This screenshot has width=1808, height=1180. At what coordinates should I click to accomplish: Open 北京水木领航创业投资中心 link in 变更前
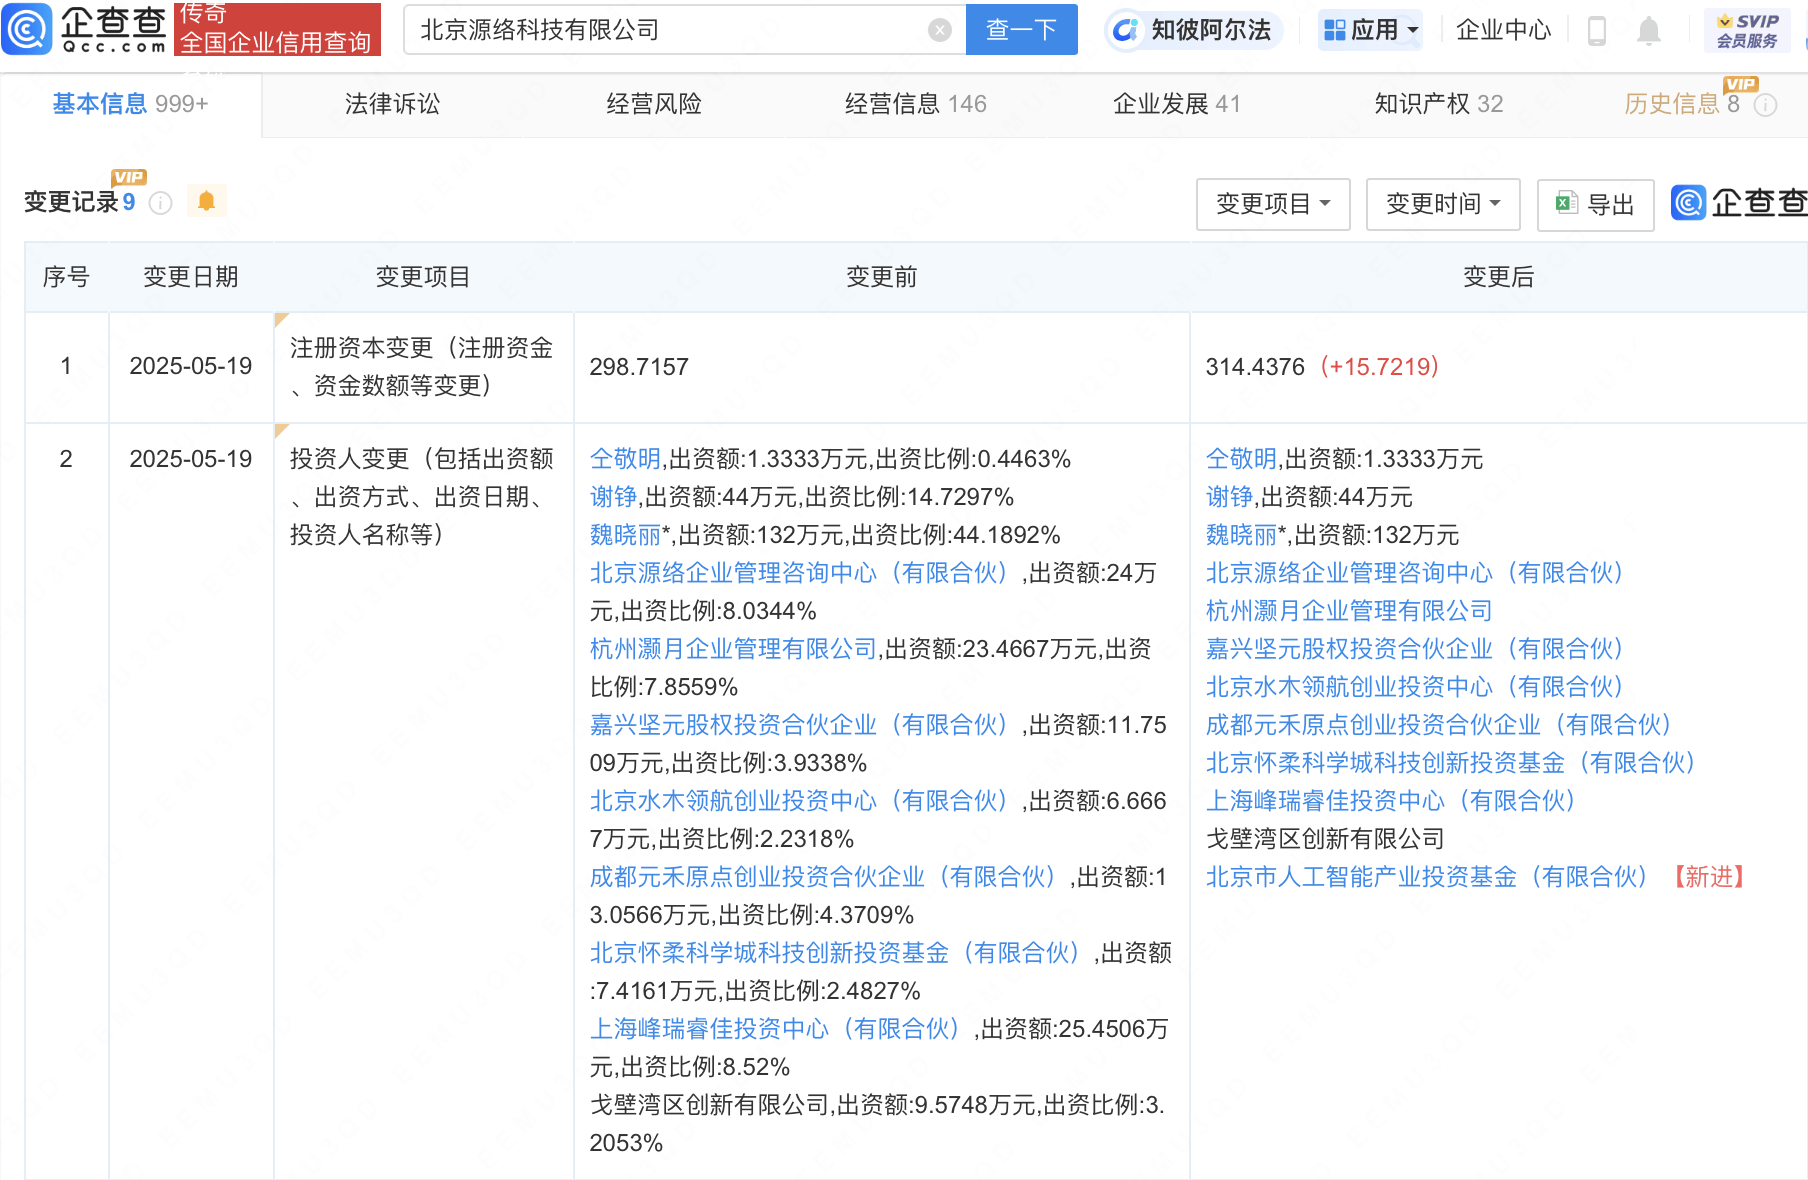803,801
